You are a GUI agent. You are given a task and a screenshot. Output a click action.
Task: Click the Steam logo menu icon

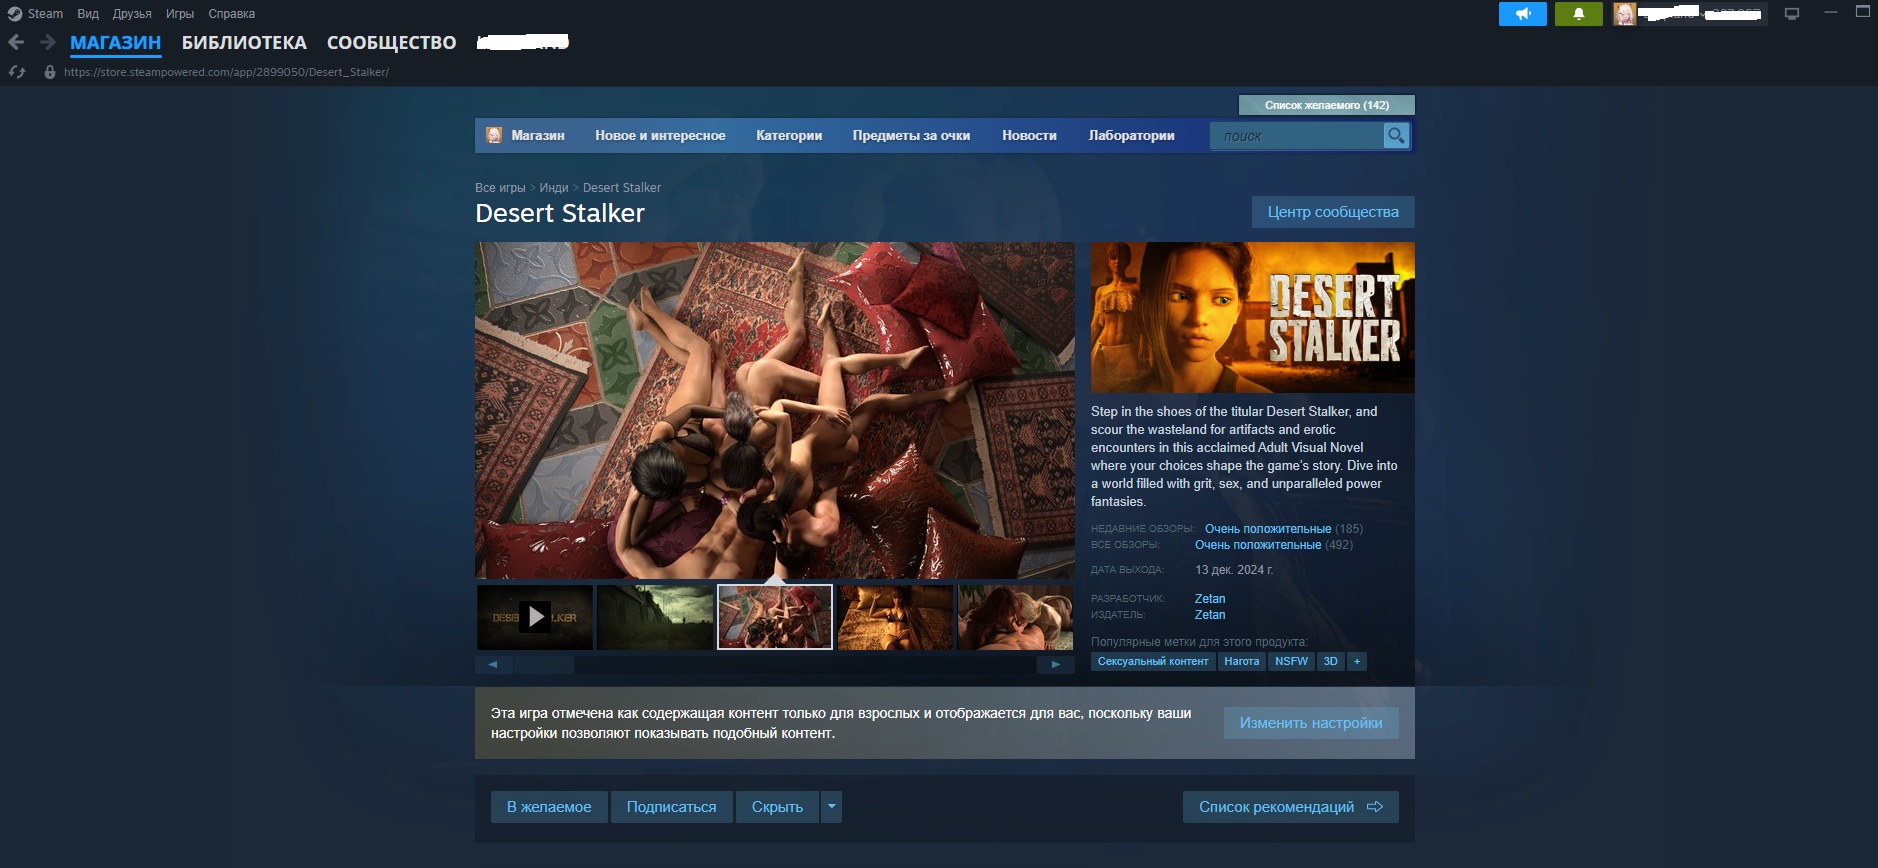(15, 14)
